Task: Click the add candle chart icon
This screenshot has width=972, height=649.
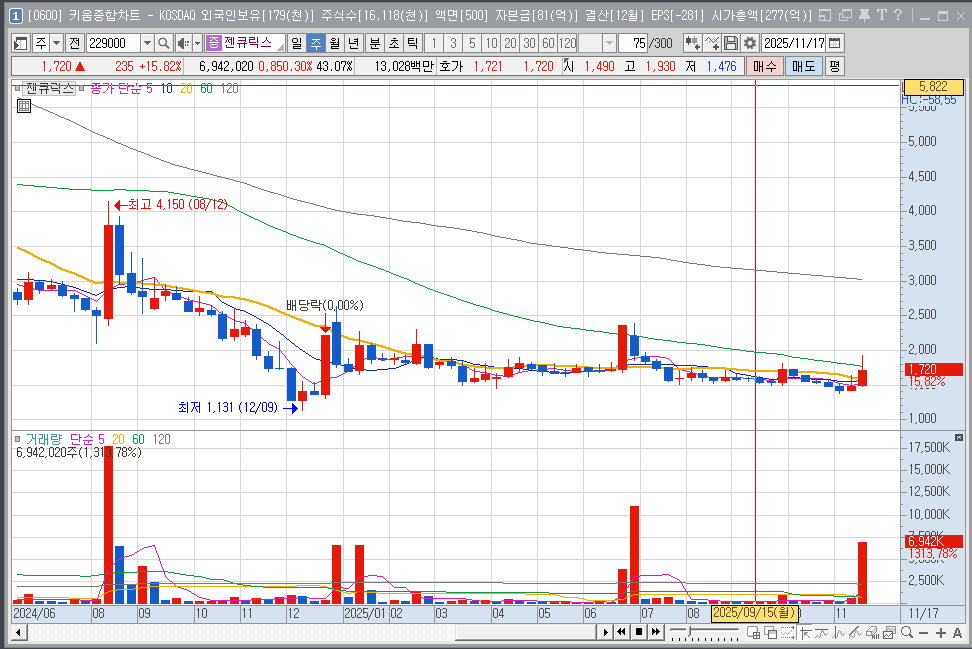Action: [692, 43]
